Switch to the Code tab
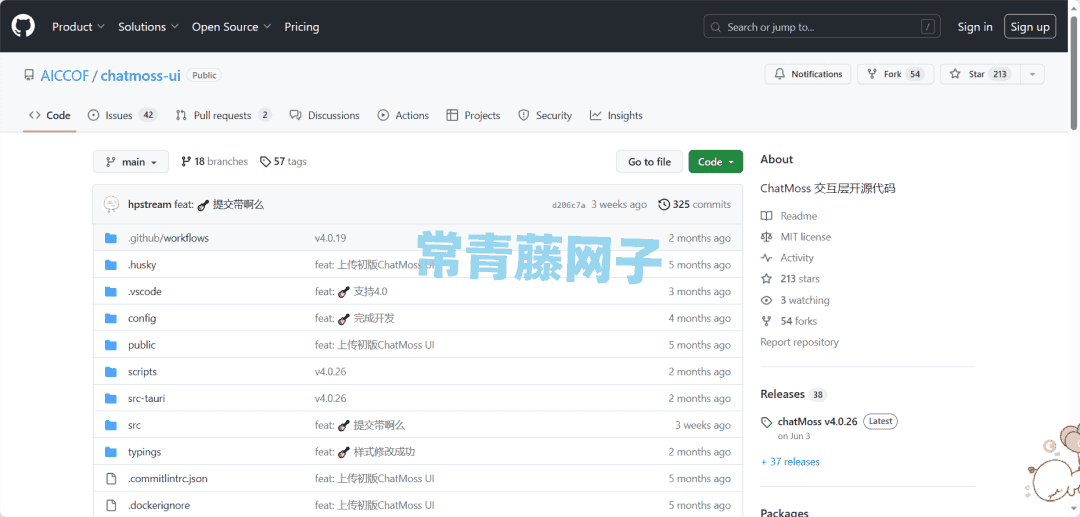The width and height of the screenshot is (1080, 517). [50, 116]
